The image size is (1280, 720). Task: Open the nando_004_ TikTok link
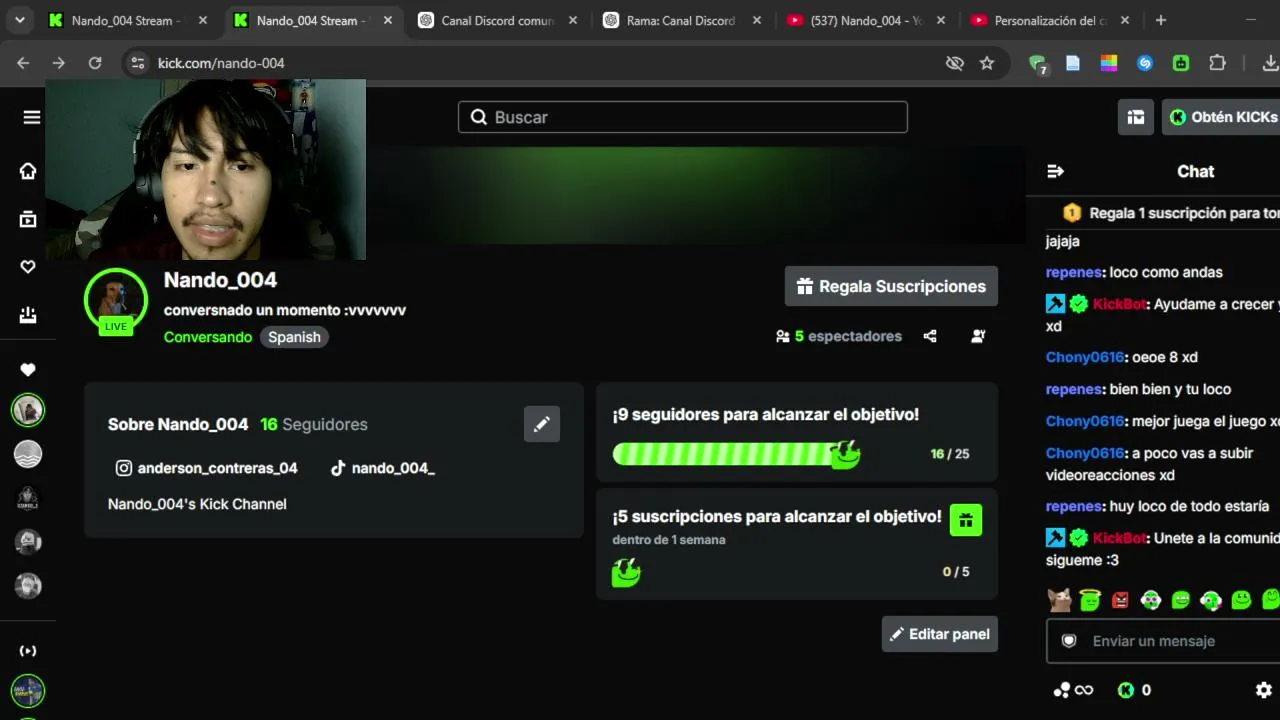[383, 468]
